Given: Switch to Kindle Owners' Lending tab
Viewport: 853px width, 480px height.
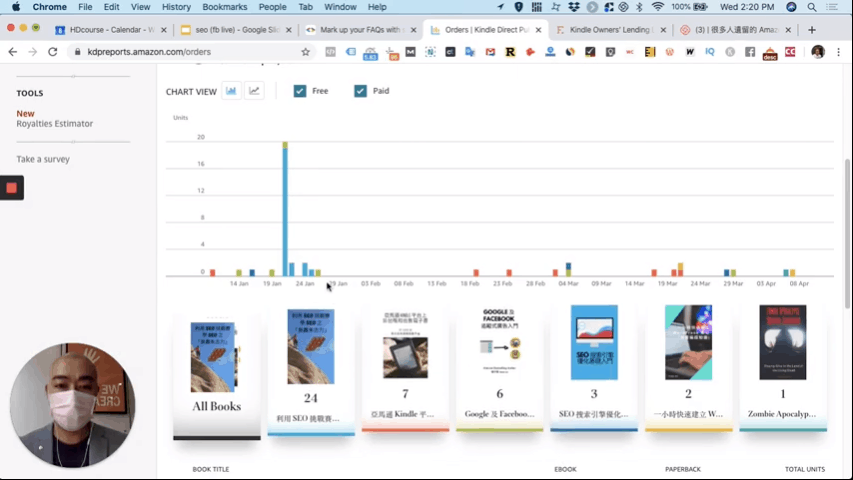Looking at the screenshot, I should [x=610, y=30].
